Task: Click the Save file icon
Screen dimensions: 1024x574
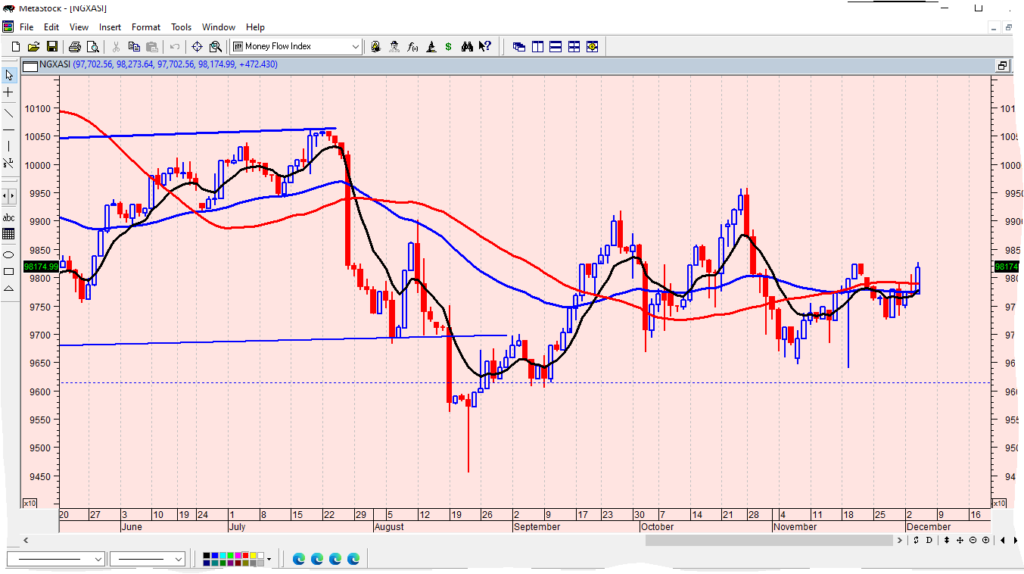Action: point(52,46)
